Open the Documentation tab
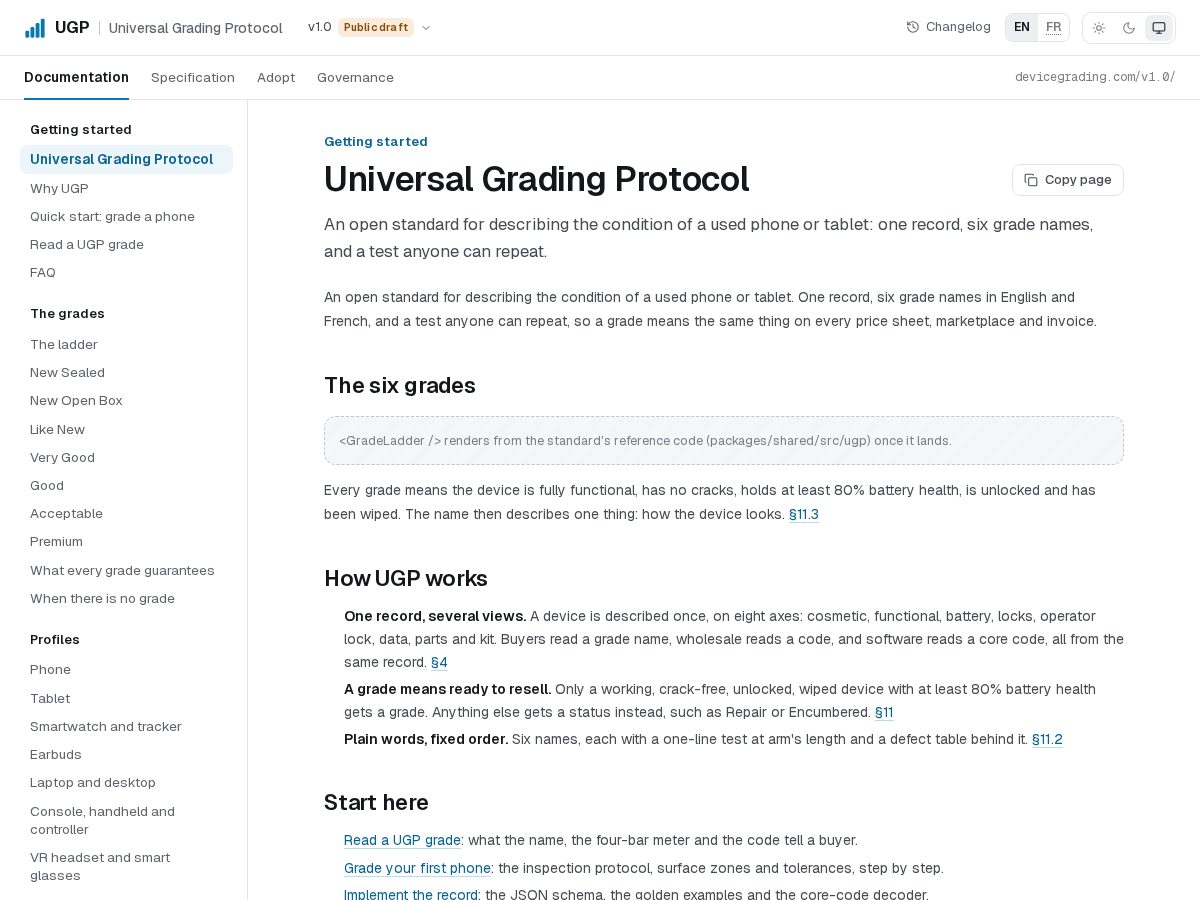Image resolution: width=1200 pixels, height=900 pixels. tap(76, 77)
